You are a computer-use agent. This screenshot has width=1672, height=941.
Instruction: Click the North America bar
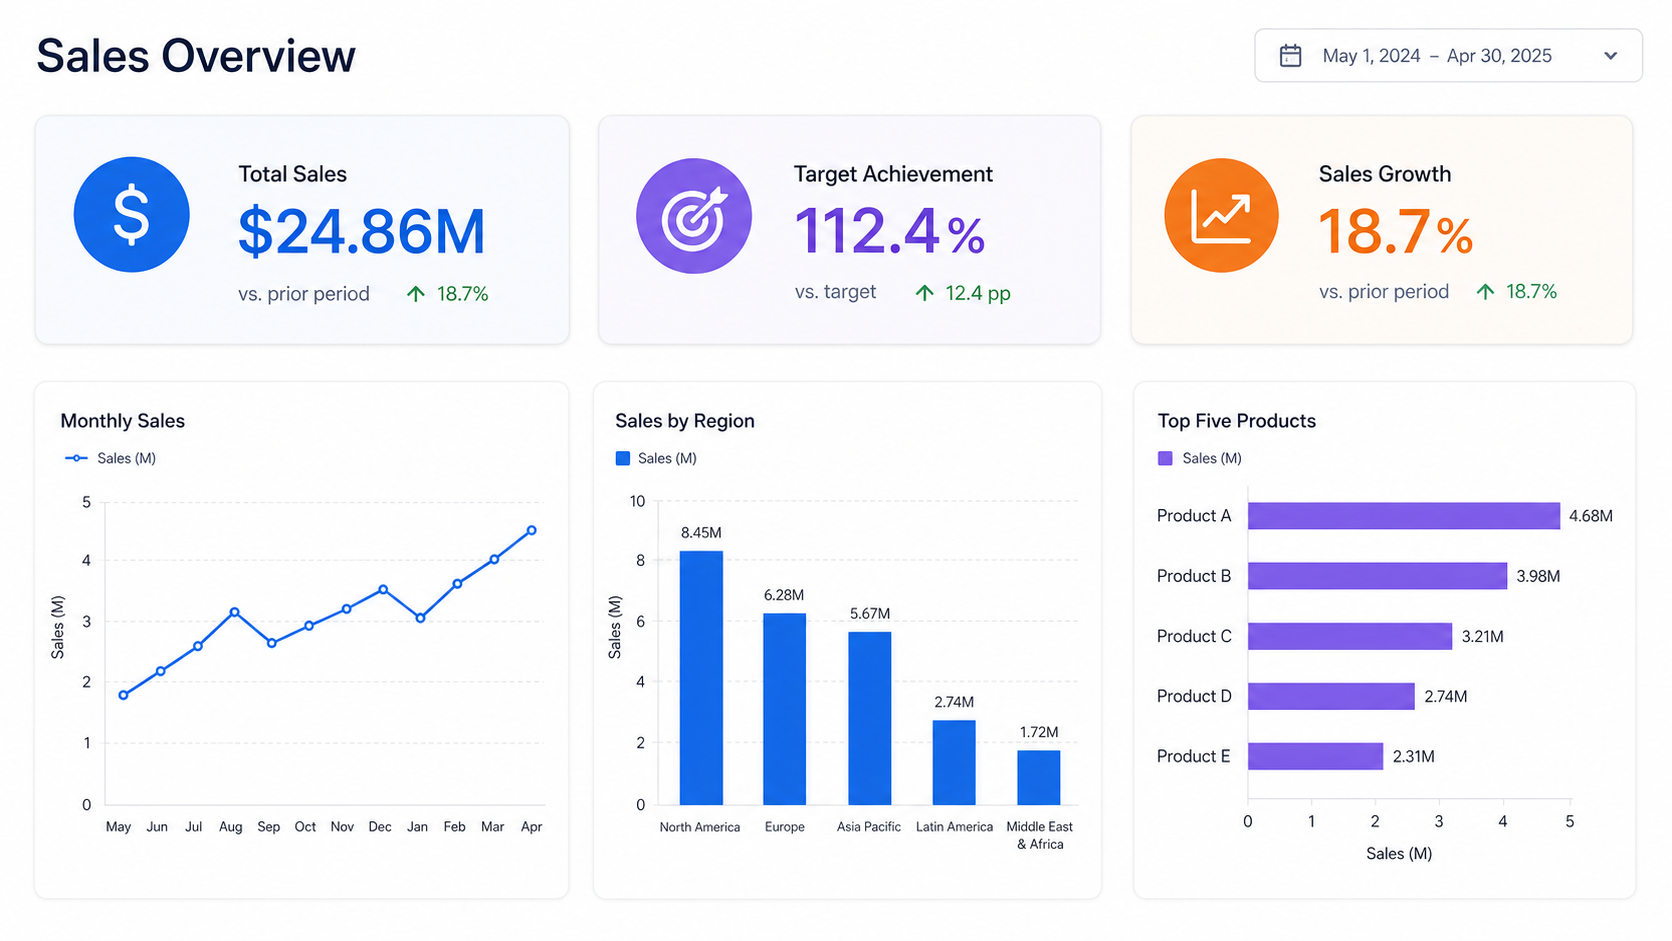tap(701, 678)
